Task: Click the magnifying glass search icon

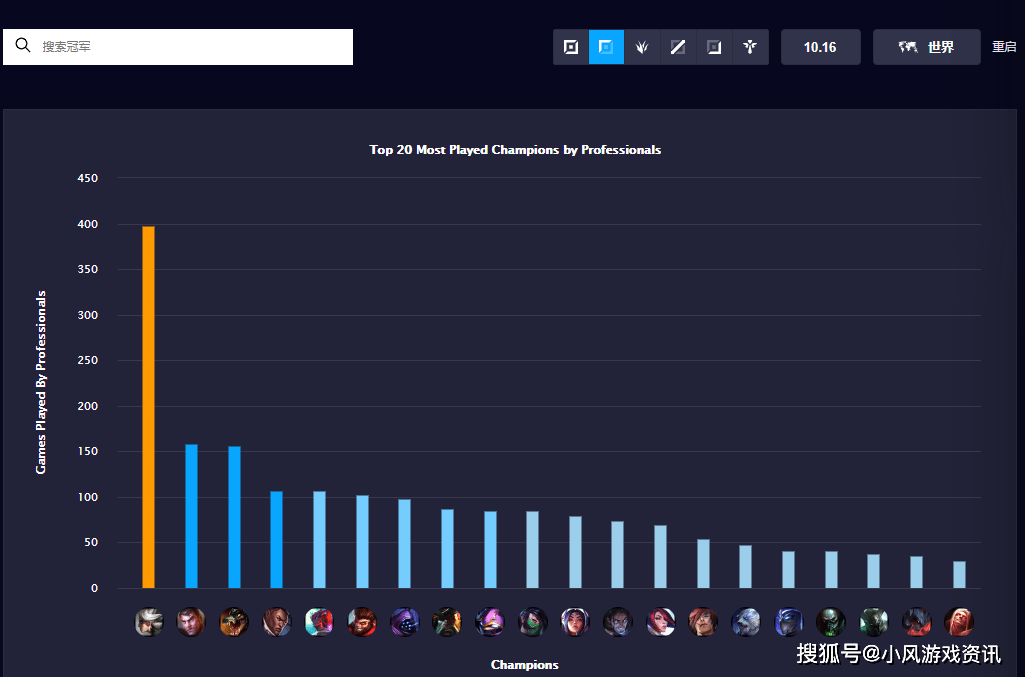Action: tap(23, 46)
